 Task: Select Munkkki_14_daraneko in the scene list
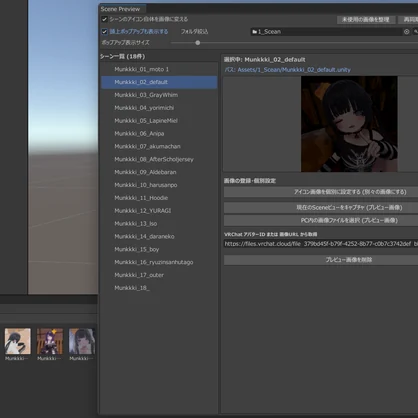159,236
